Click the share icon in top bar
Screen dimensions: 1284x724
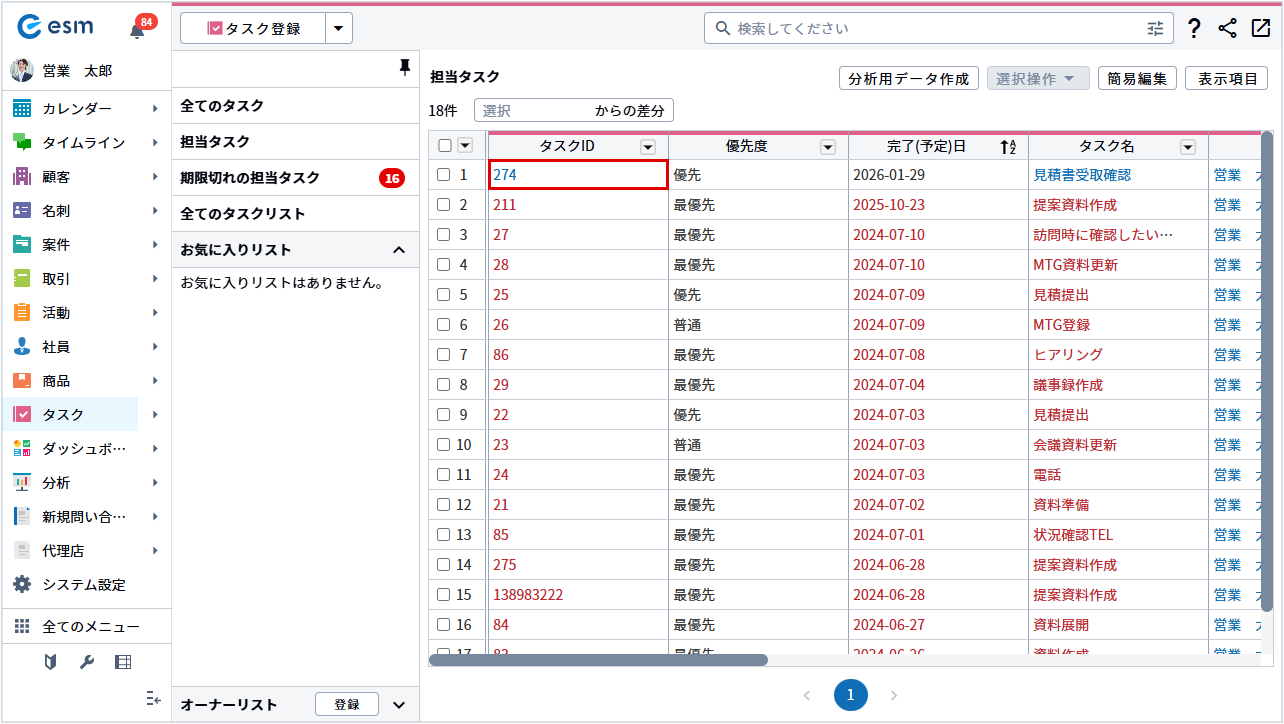point(1227,29)
